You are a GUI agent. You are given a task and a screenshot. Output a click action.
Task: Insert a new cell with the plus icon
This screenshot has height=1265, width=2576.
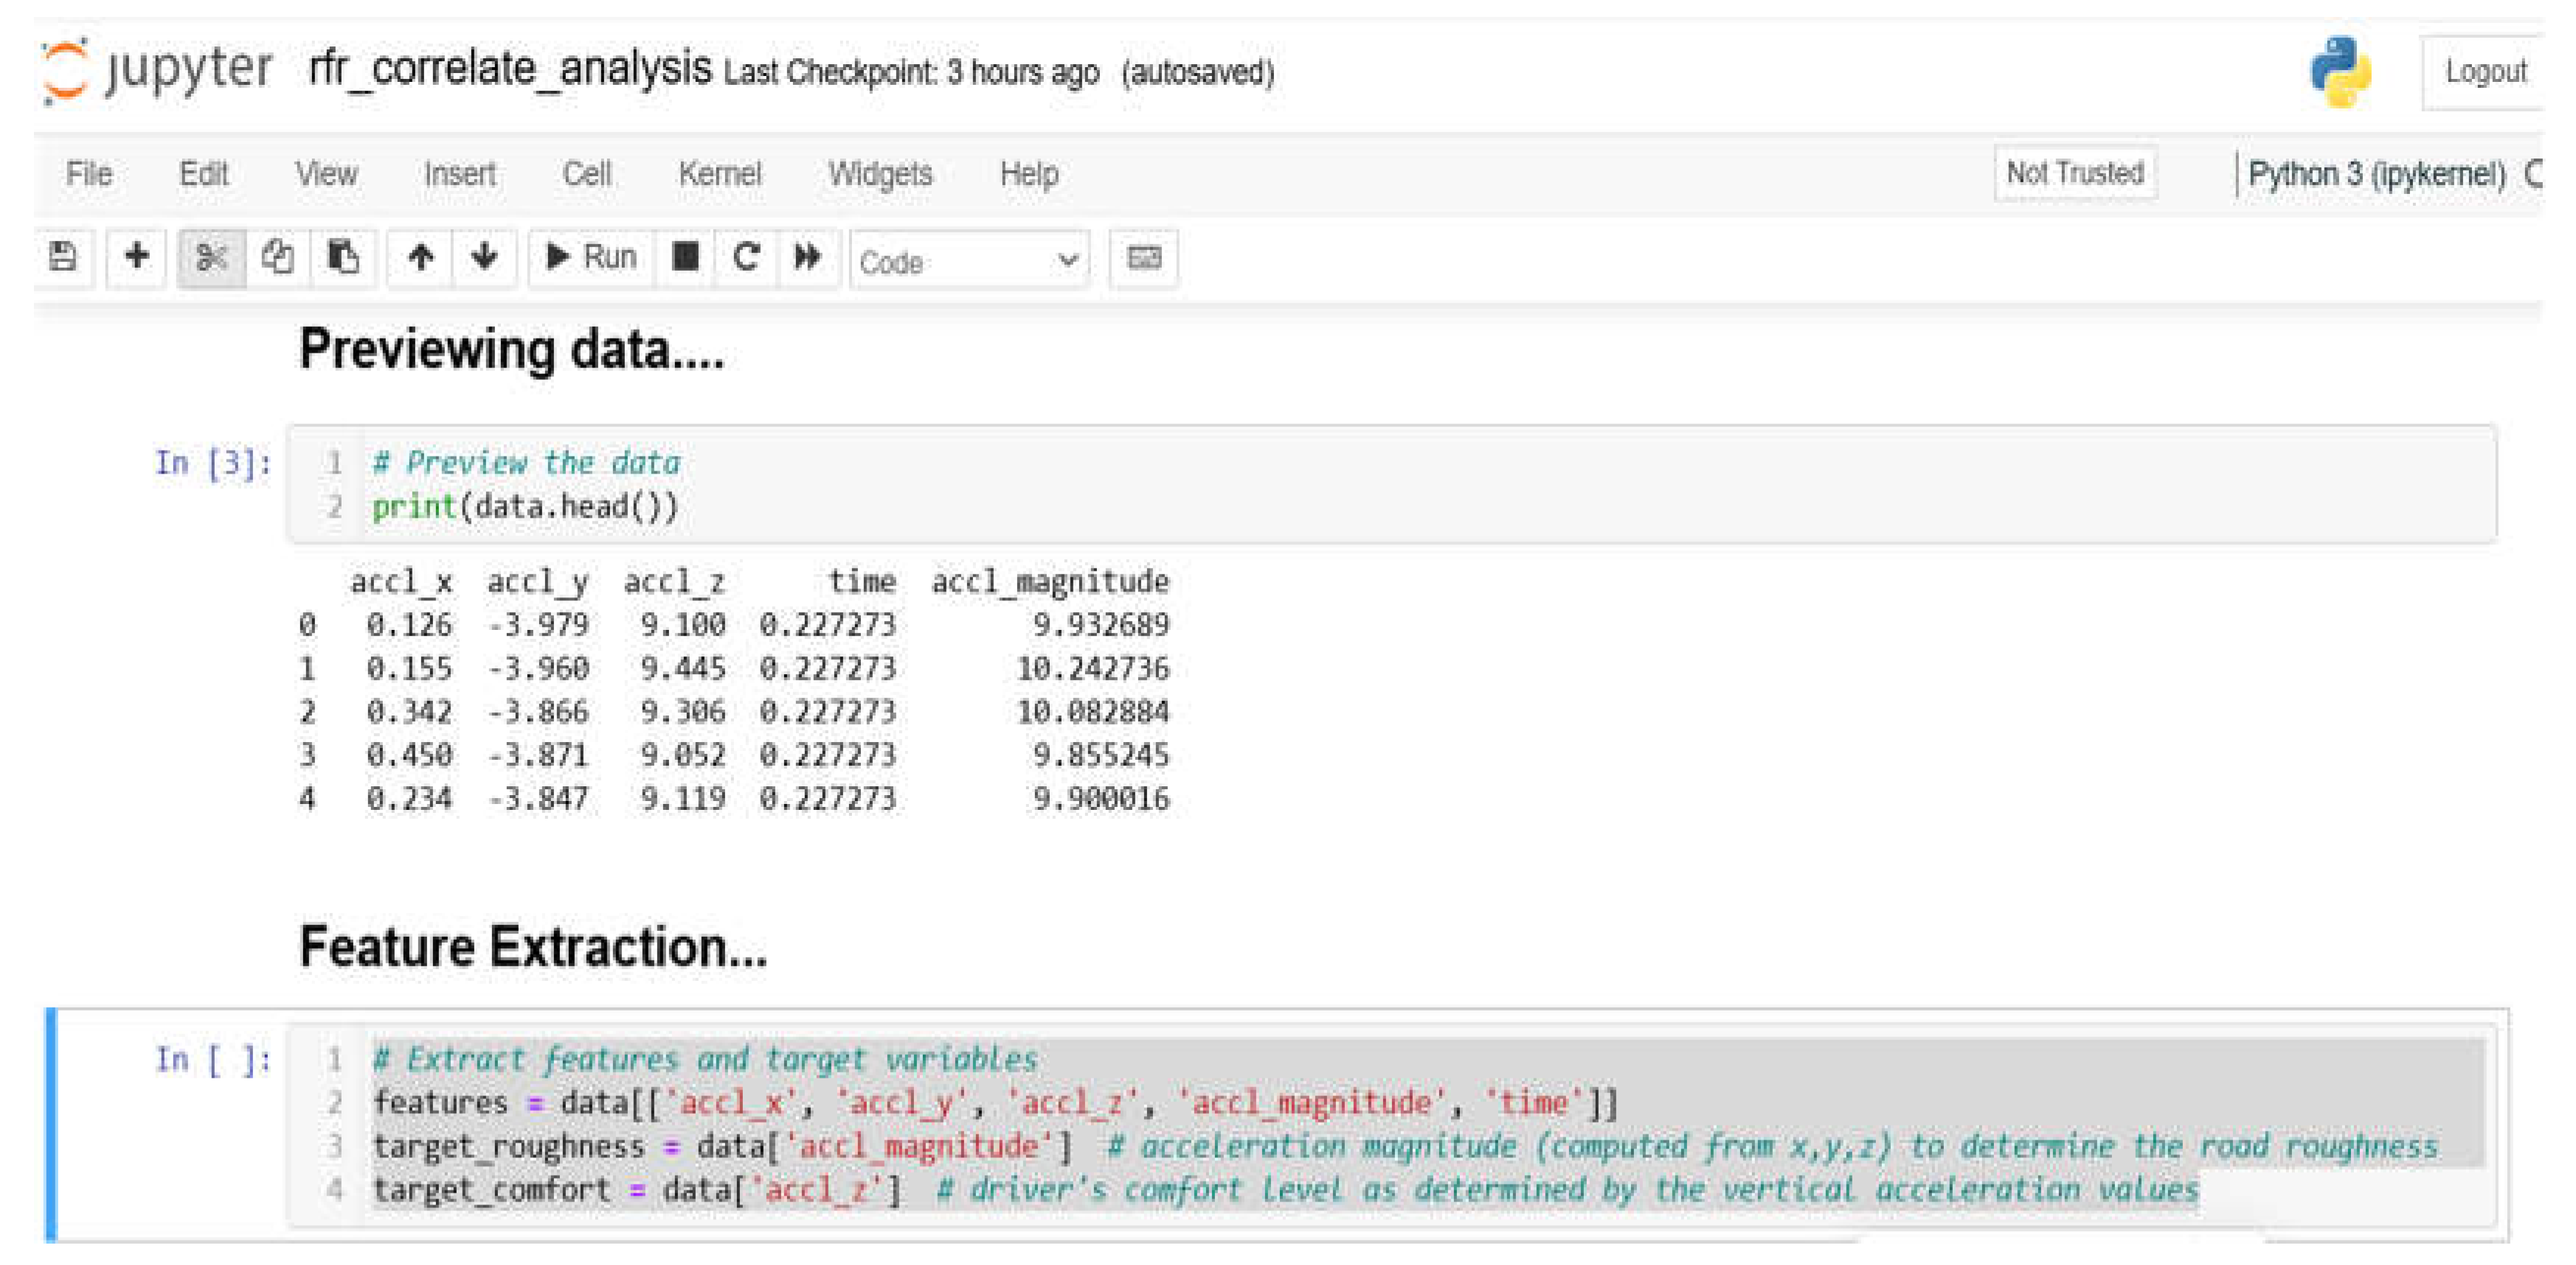[136, 257]
